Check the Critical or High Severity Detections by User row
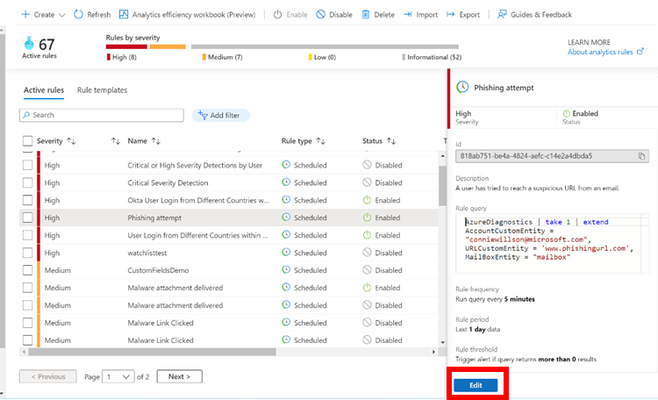This screenshot has height=400, width=658. point(27,165)
